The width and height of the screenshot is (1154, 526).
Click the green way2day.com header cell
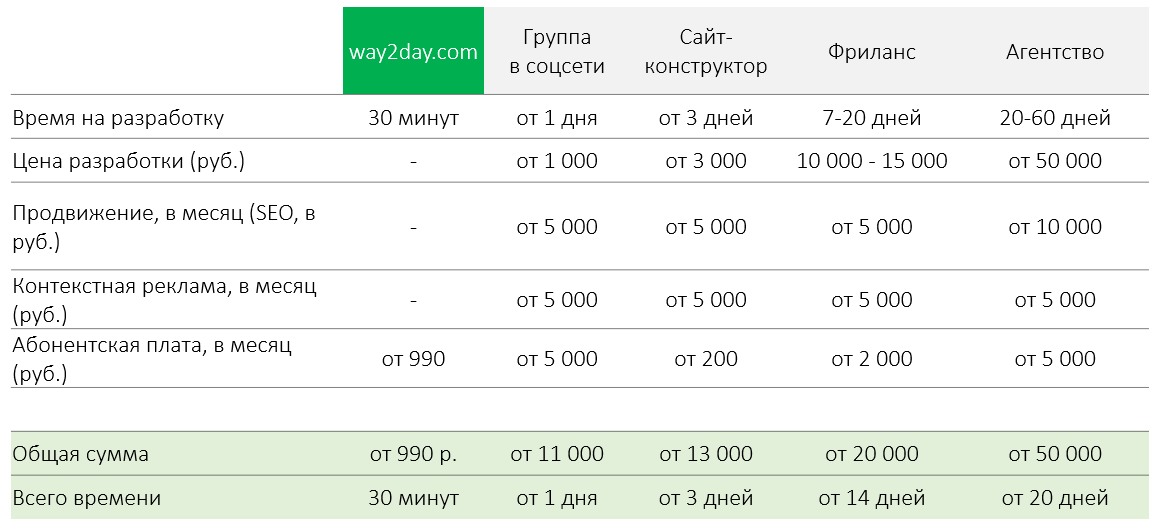tap(413, 51)
